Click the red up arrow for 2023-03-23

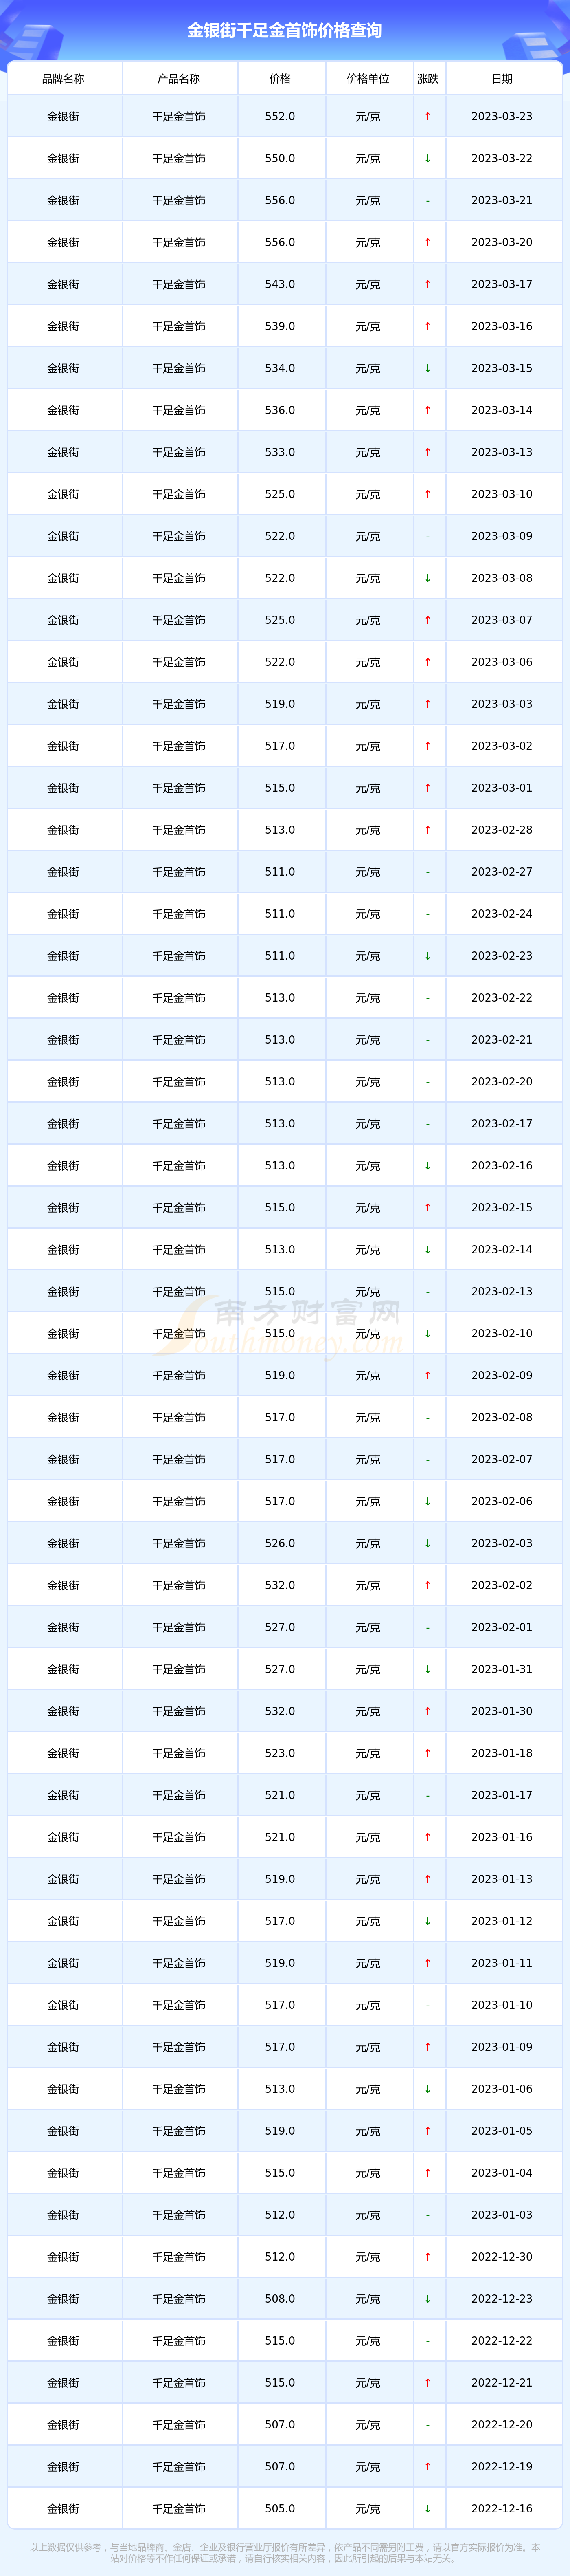click(x=428, y=117)
